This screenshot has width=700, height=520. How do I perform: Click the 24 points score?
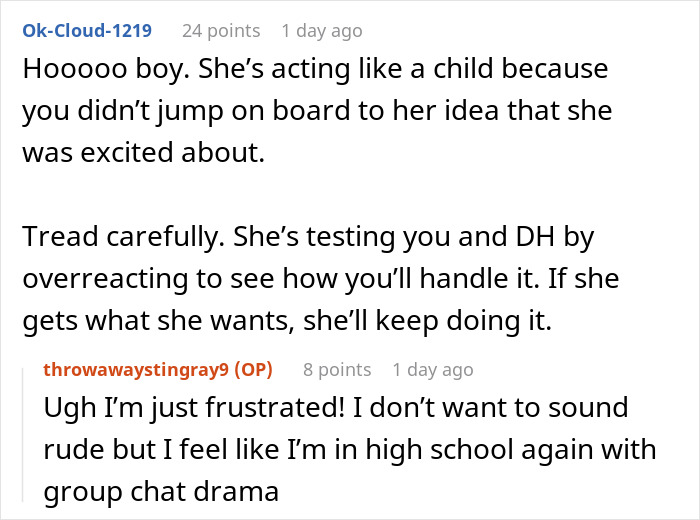pyautogui.click(x=220, y=31)
